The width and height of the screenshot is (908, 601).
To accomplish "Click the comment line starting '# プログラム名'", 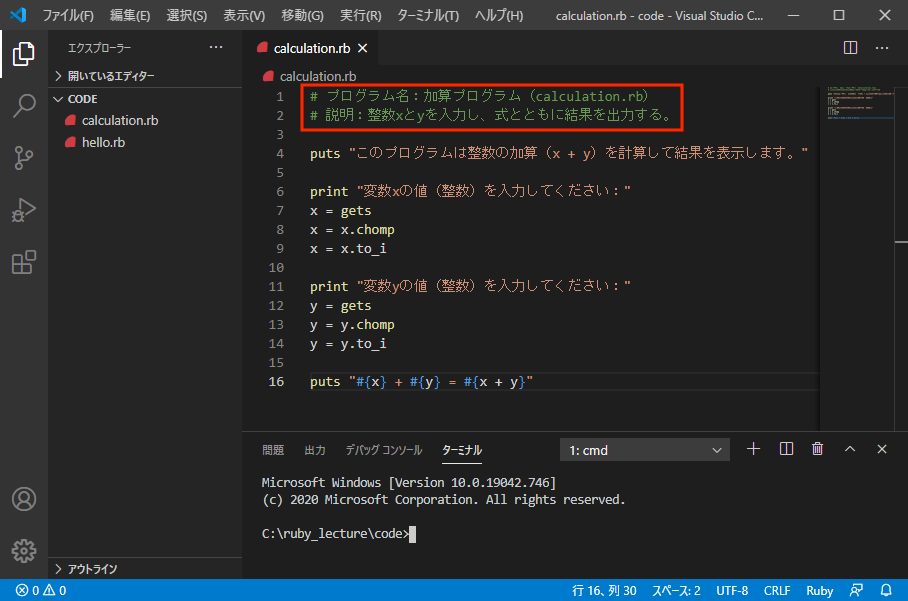I will (479, 96).
